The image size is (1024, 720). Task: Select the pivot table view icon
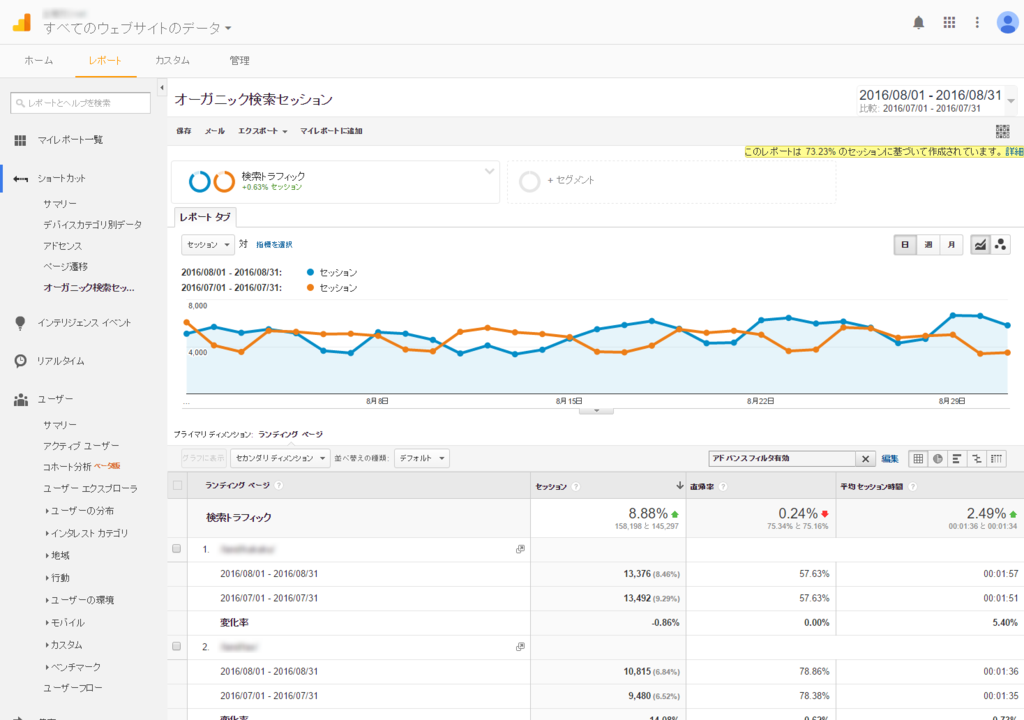pos(996,459)
